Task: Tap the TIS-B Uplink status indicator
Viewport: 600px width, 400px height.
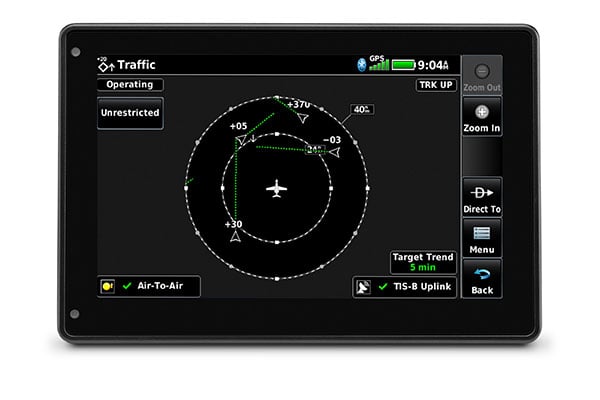Action: (404, 287)
